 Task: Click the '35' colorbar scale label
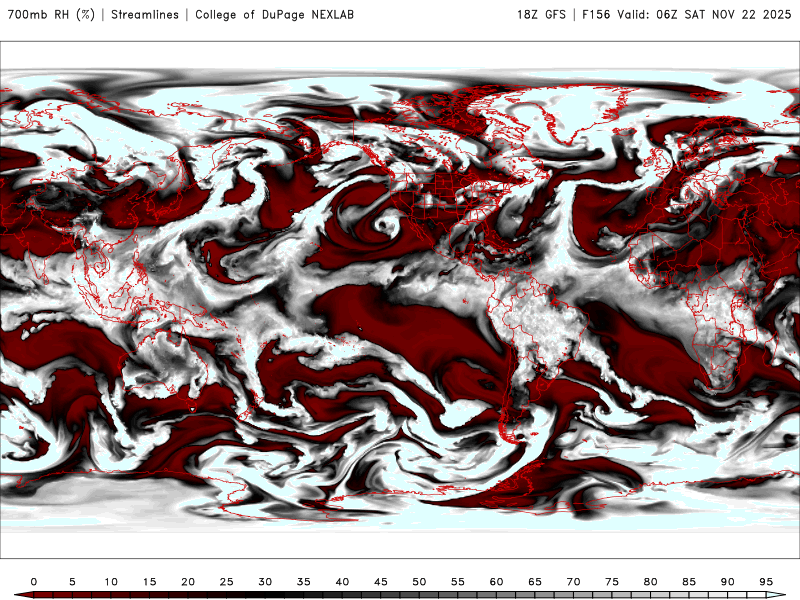click(x=304, y=582)
